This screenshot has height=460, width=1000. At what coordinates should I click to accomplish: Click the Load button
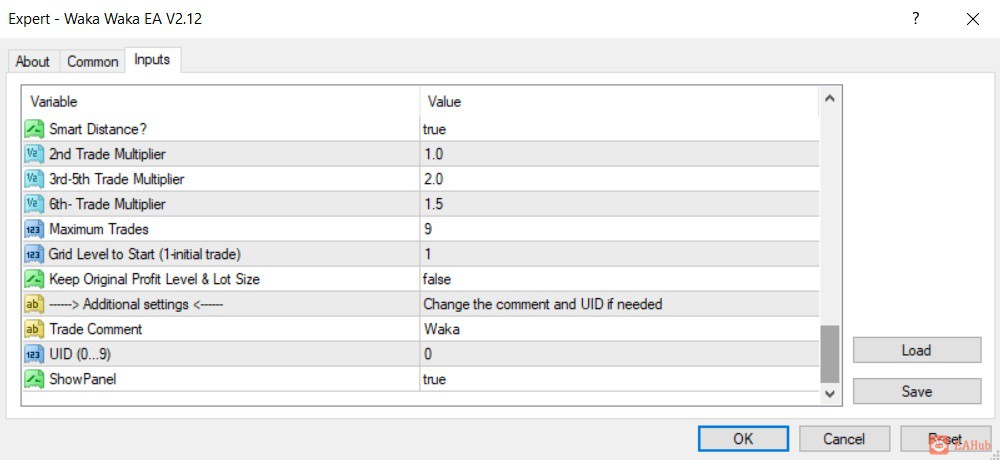pyautogui.click(x=916, y=350)
